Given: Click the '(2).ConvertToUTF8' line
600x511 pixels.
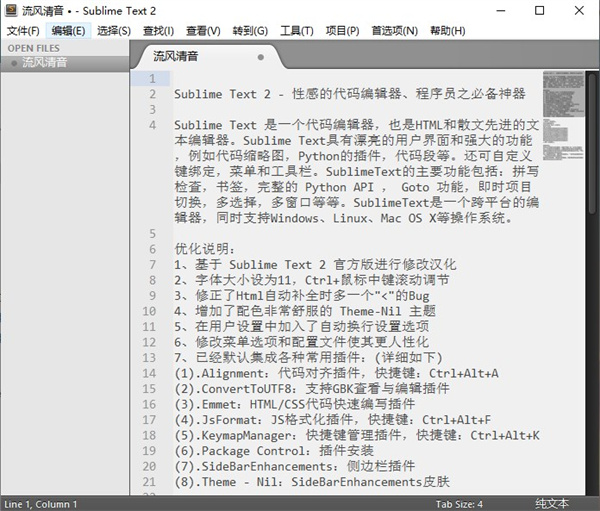Looking at the screenshot, I should click(x=312, y=389).
